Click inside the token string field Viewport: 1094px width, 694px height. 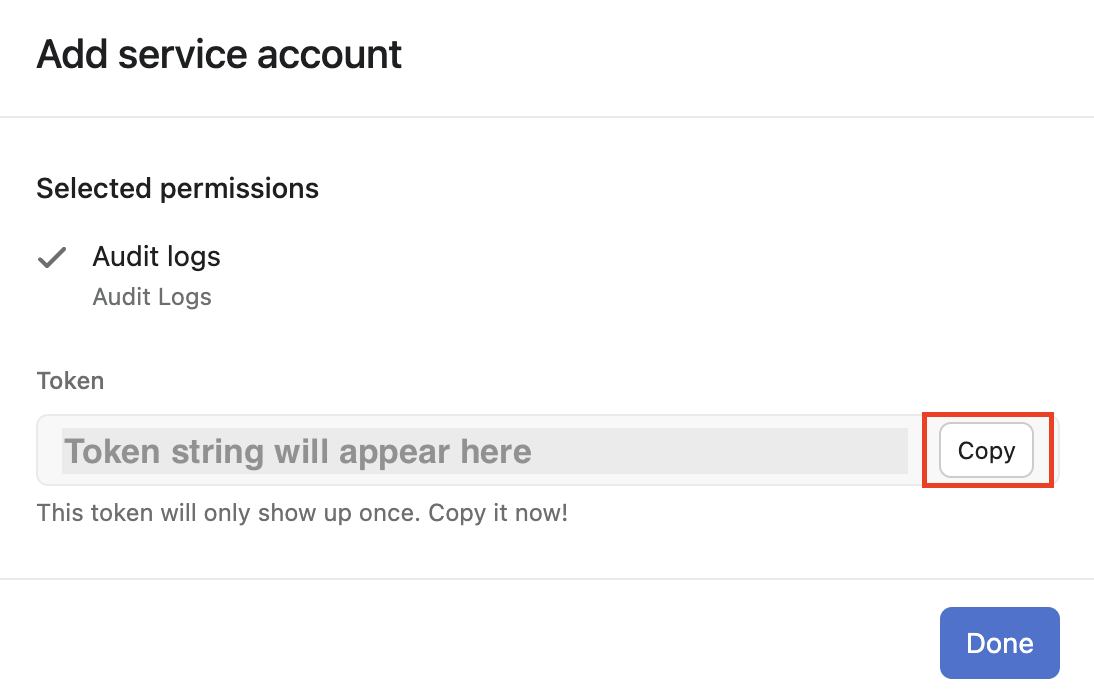[484, 451]
